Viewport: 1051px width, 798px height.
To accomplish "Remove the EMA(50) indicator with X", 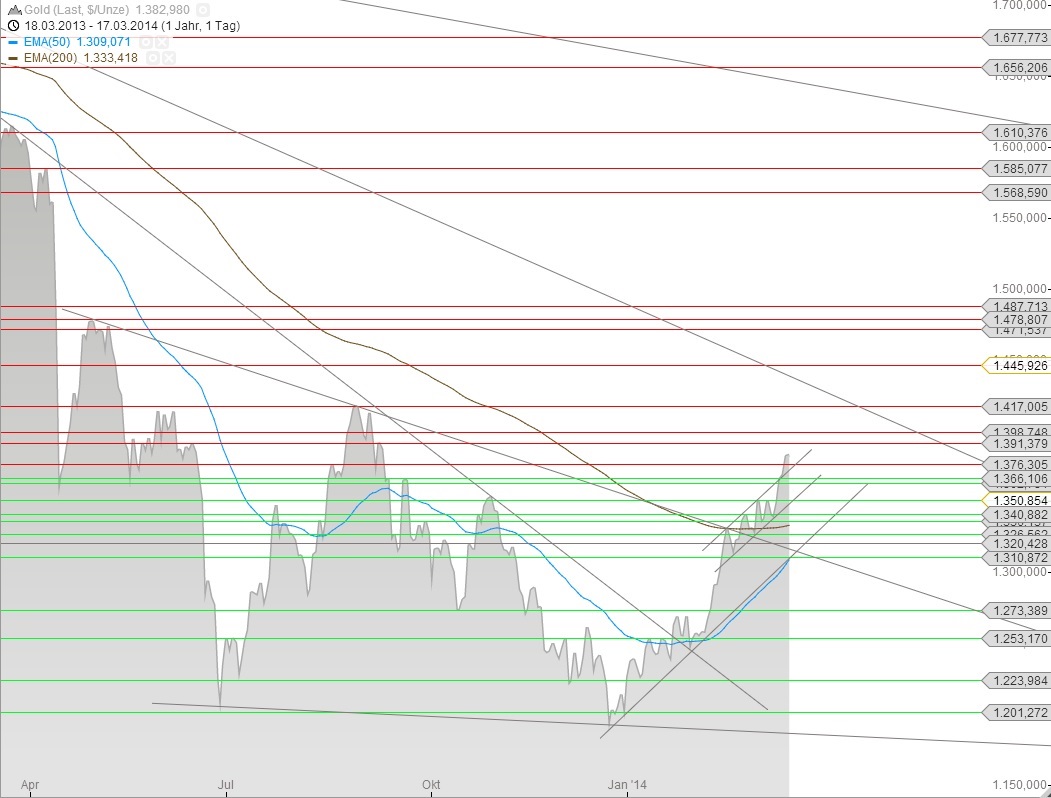I will (x=162, y=44).
